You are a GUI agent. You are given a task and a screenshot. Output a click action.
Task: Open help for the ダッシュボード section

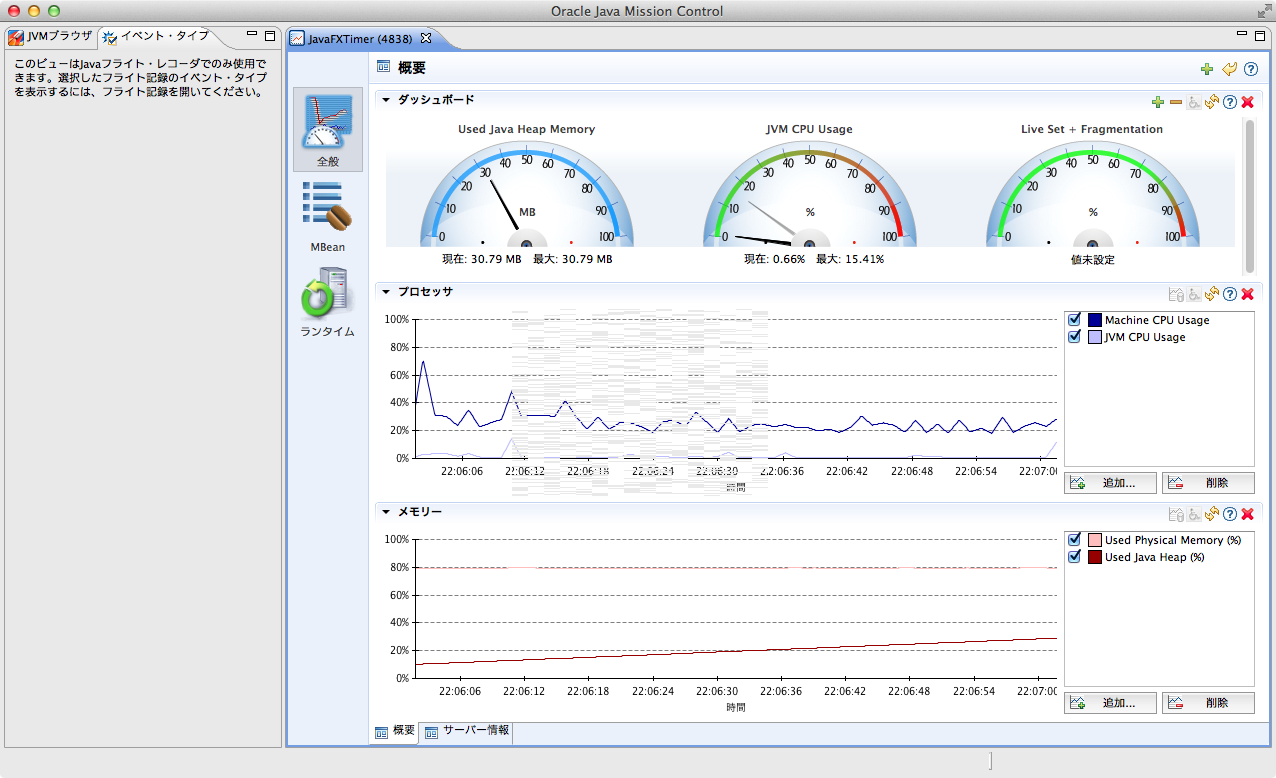coord(1230,102)
